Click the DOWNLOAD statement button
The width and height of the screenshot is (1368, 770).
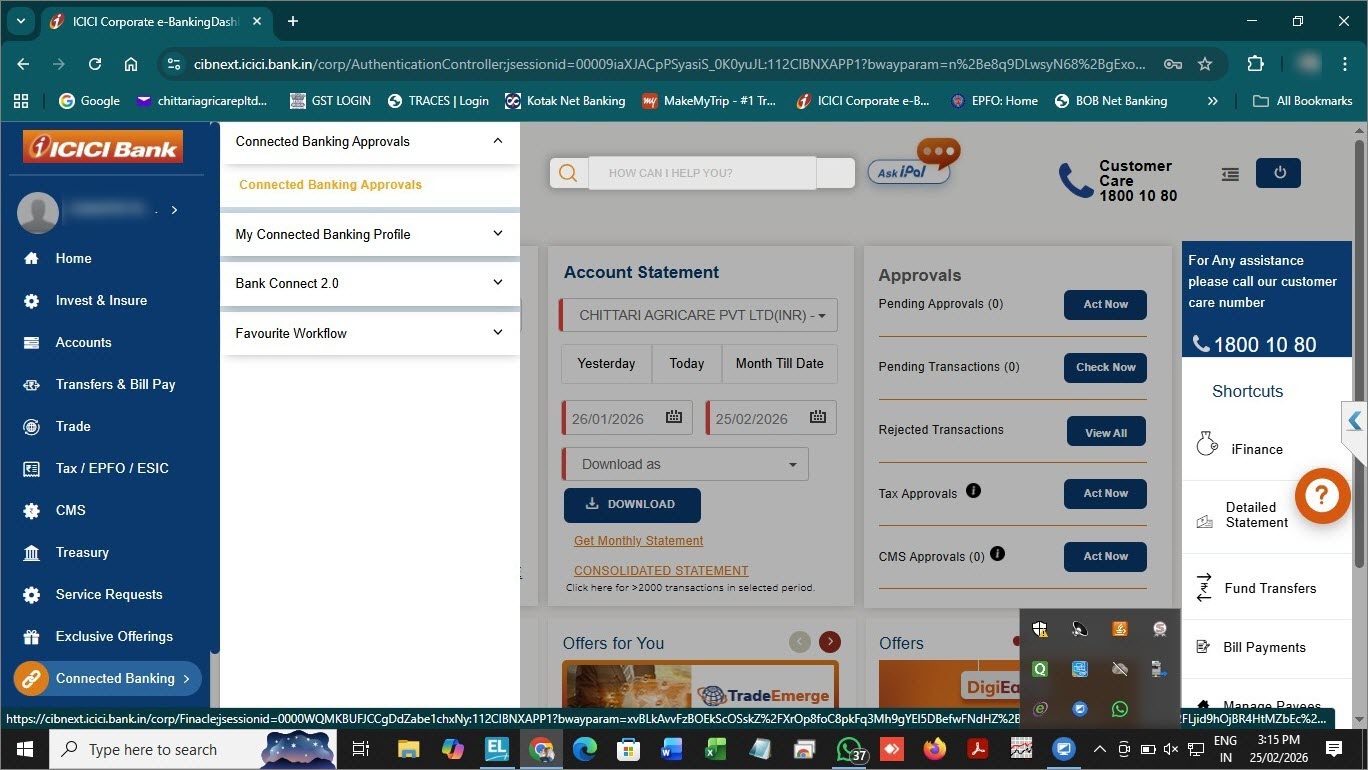pyautogui.click(x=632, y=505)
